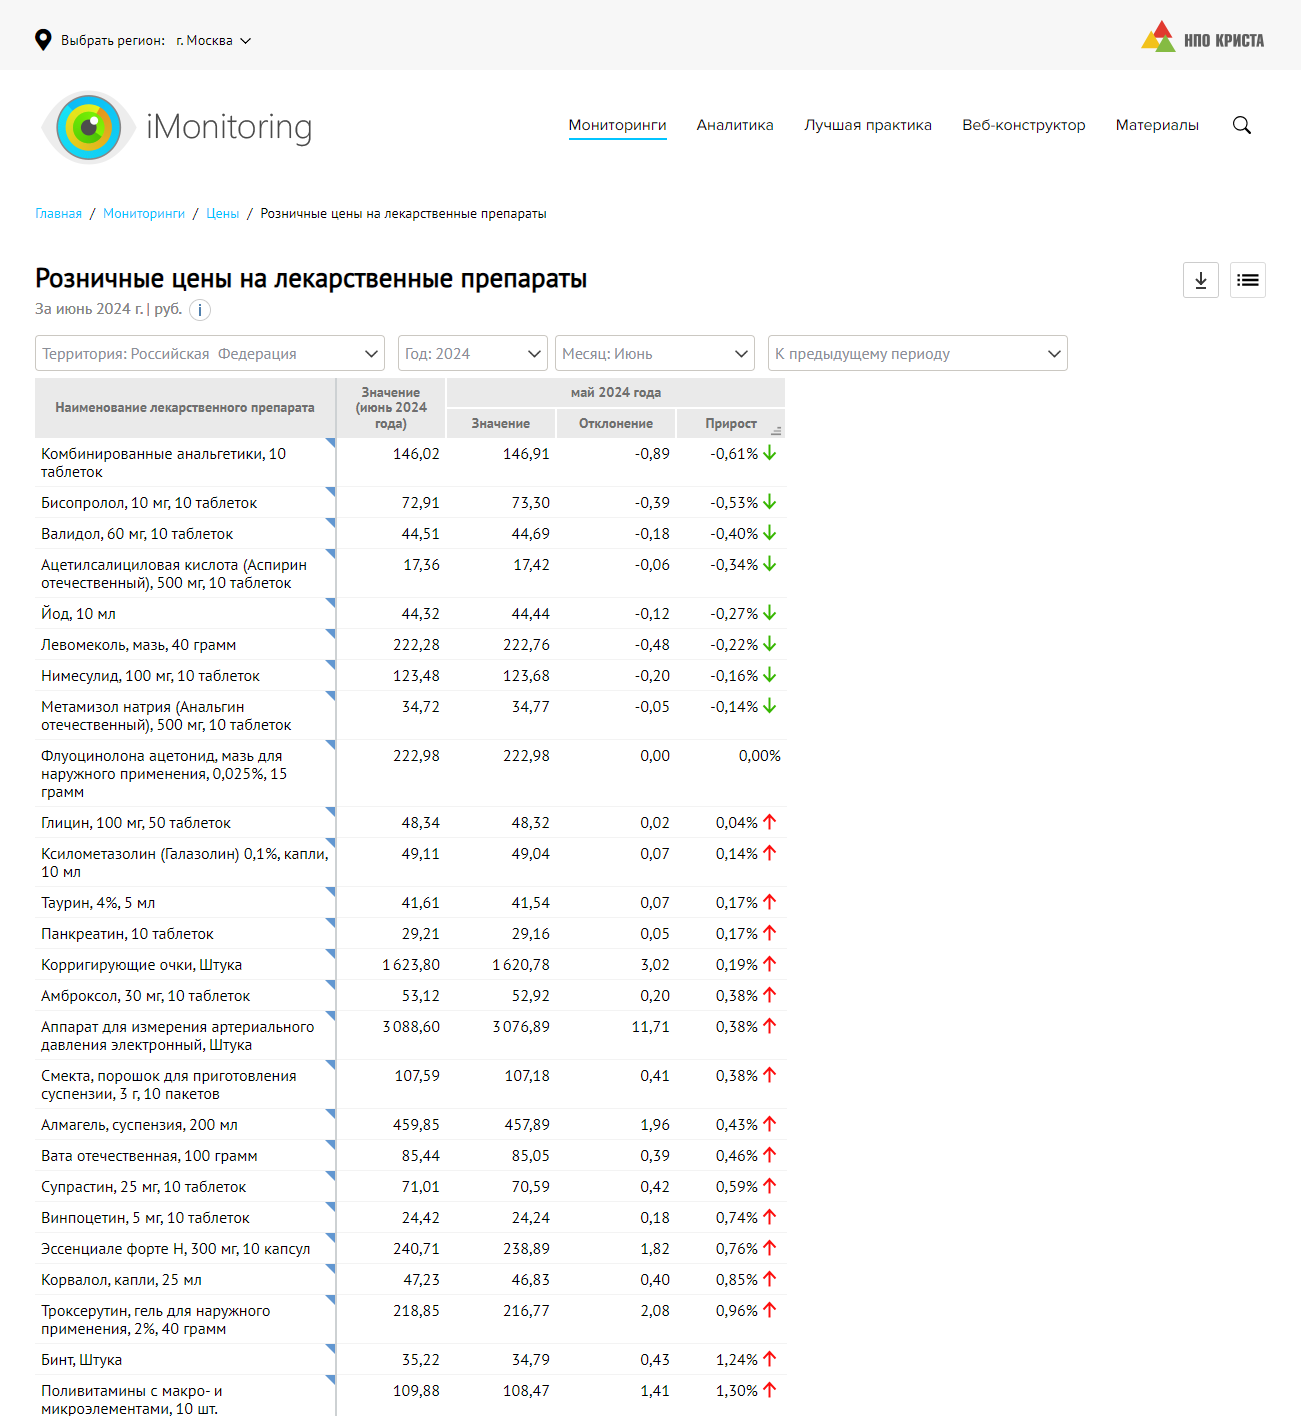Click the search magnifier icon
This screenshot has width=1301, height=1416.
[1241, 125]
